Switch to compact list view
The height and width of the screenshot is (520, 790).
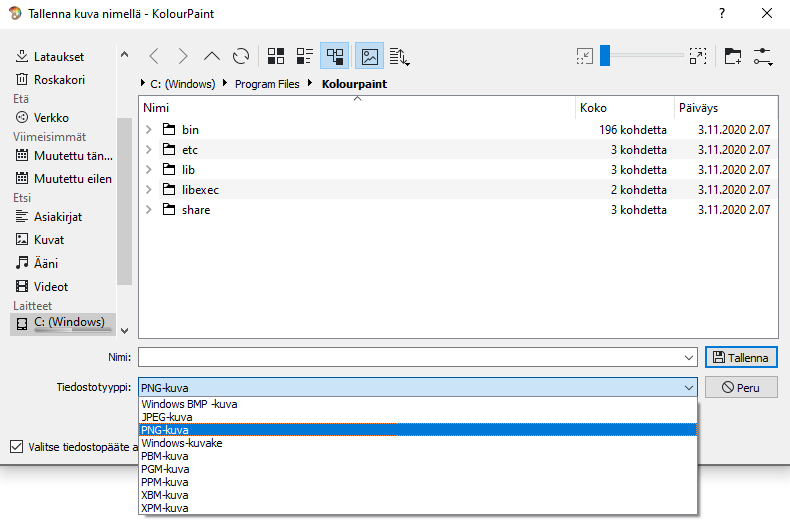305,57
